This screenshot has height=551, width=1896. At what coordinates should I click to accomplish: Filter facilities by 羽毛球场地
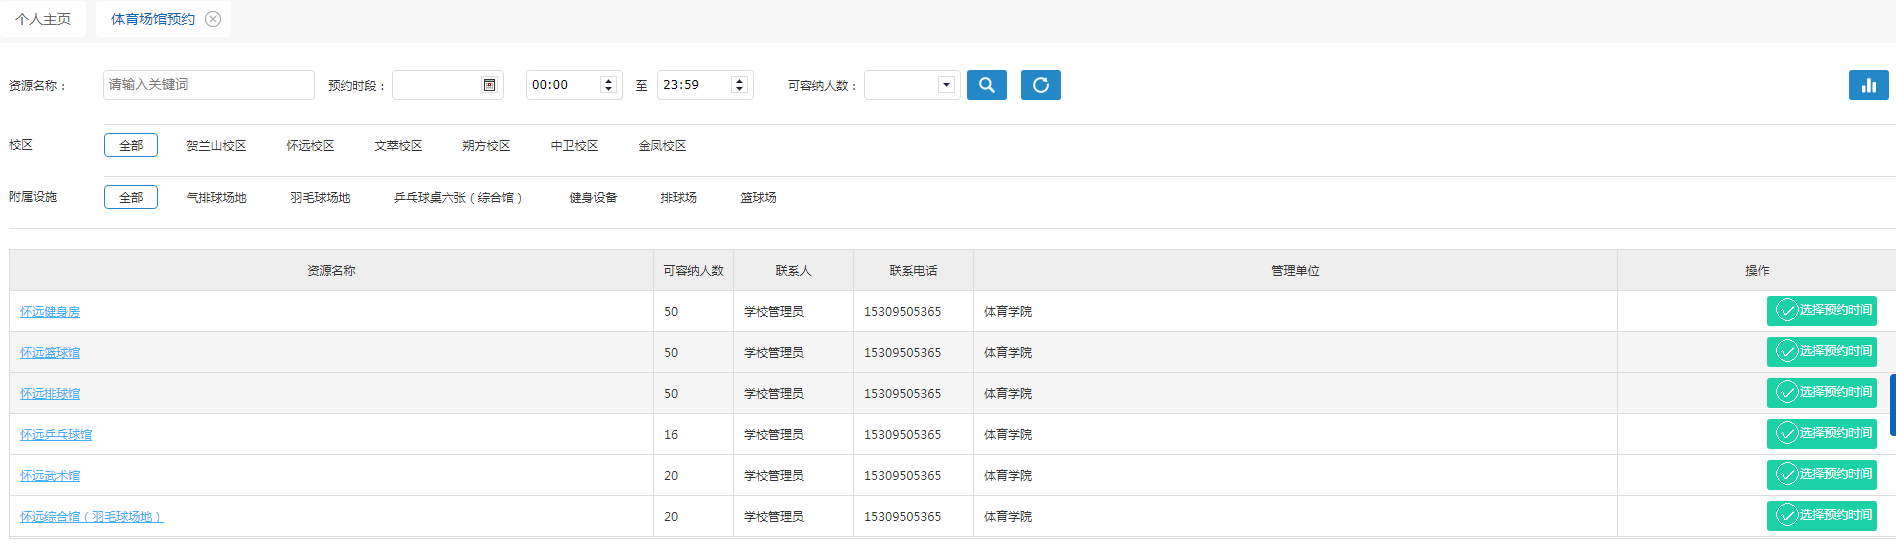320,198
